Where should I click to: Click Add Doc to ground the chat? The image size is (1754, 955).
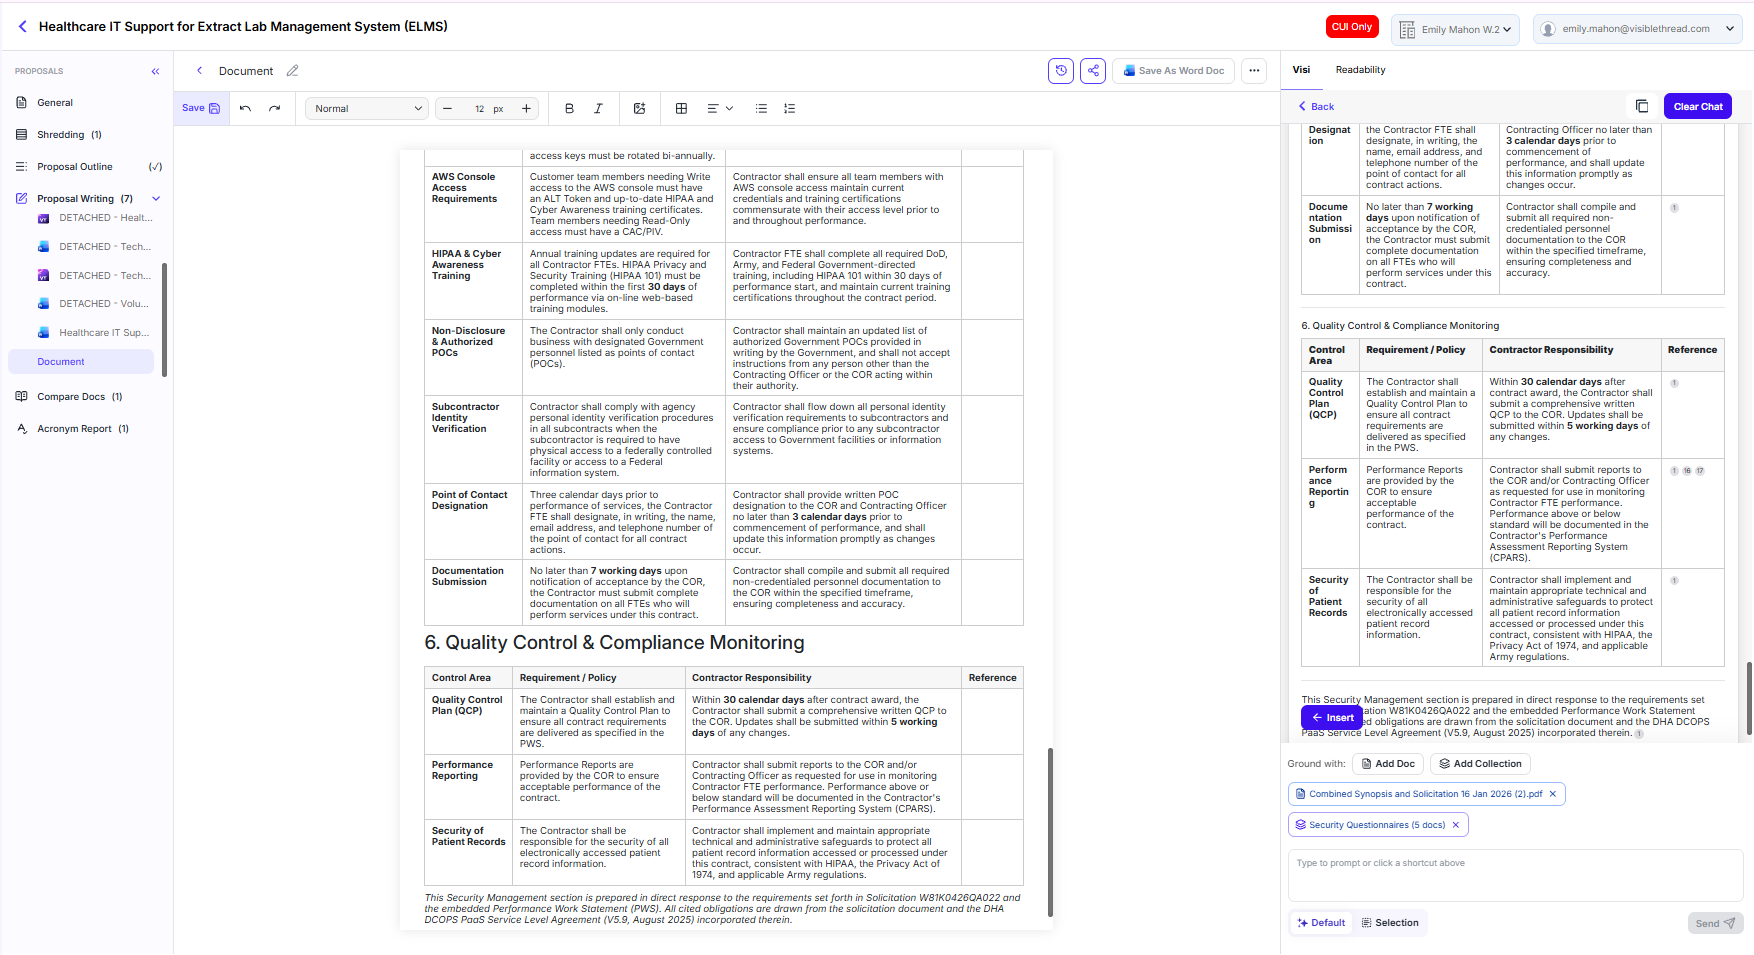[x=1388, y=764]
